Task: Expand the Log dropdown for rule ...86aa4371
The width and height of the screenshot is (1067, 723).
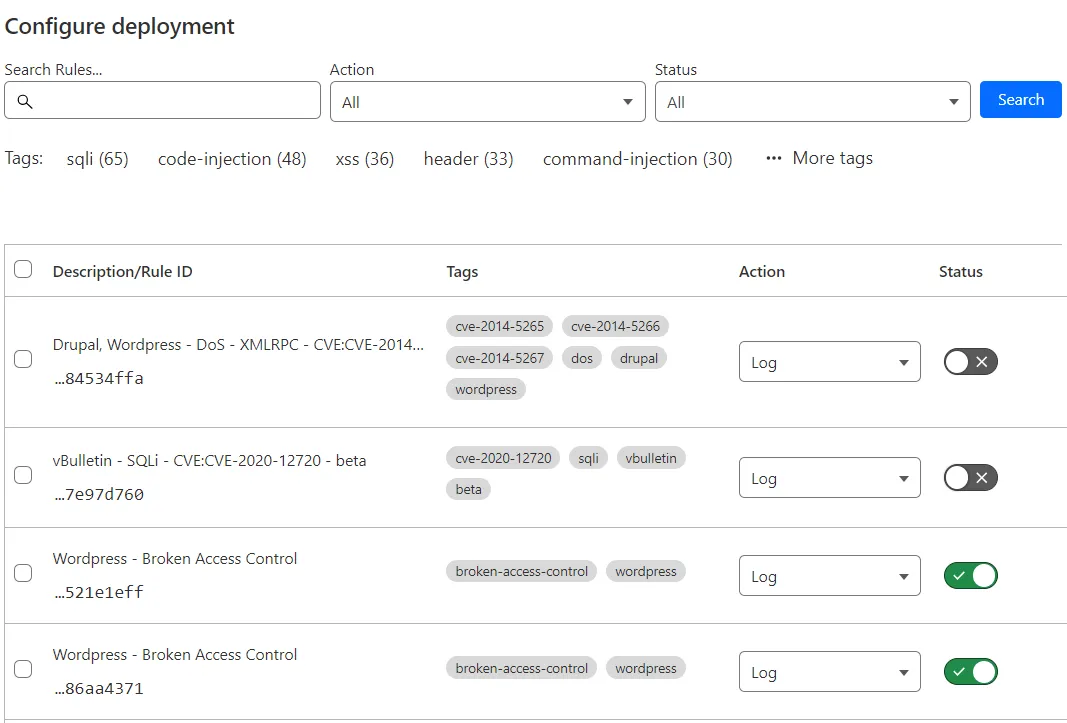Action: (829, 671)
